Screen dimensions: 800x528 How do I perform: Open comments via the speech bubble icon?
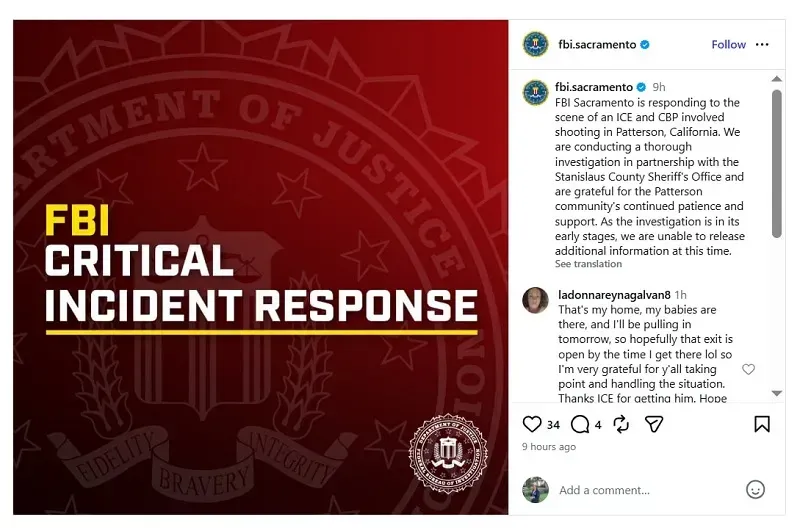[579, 424]
